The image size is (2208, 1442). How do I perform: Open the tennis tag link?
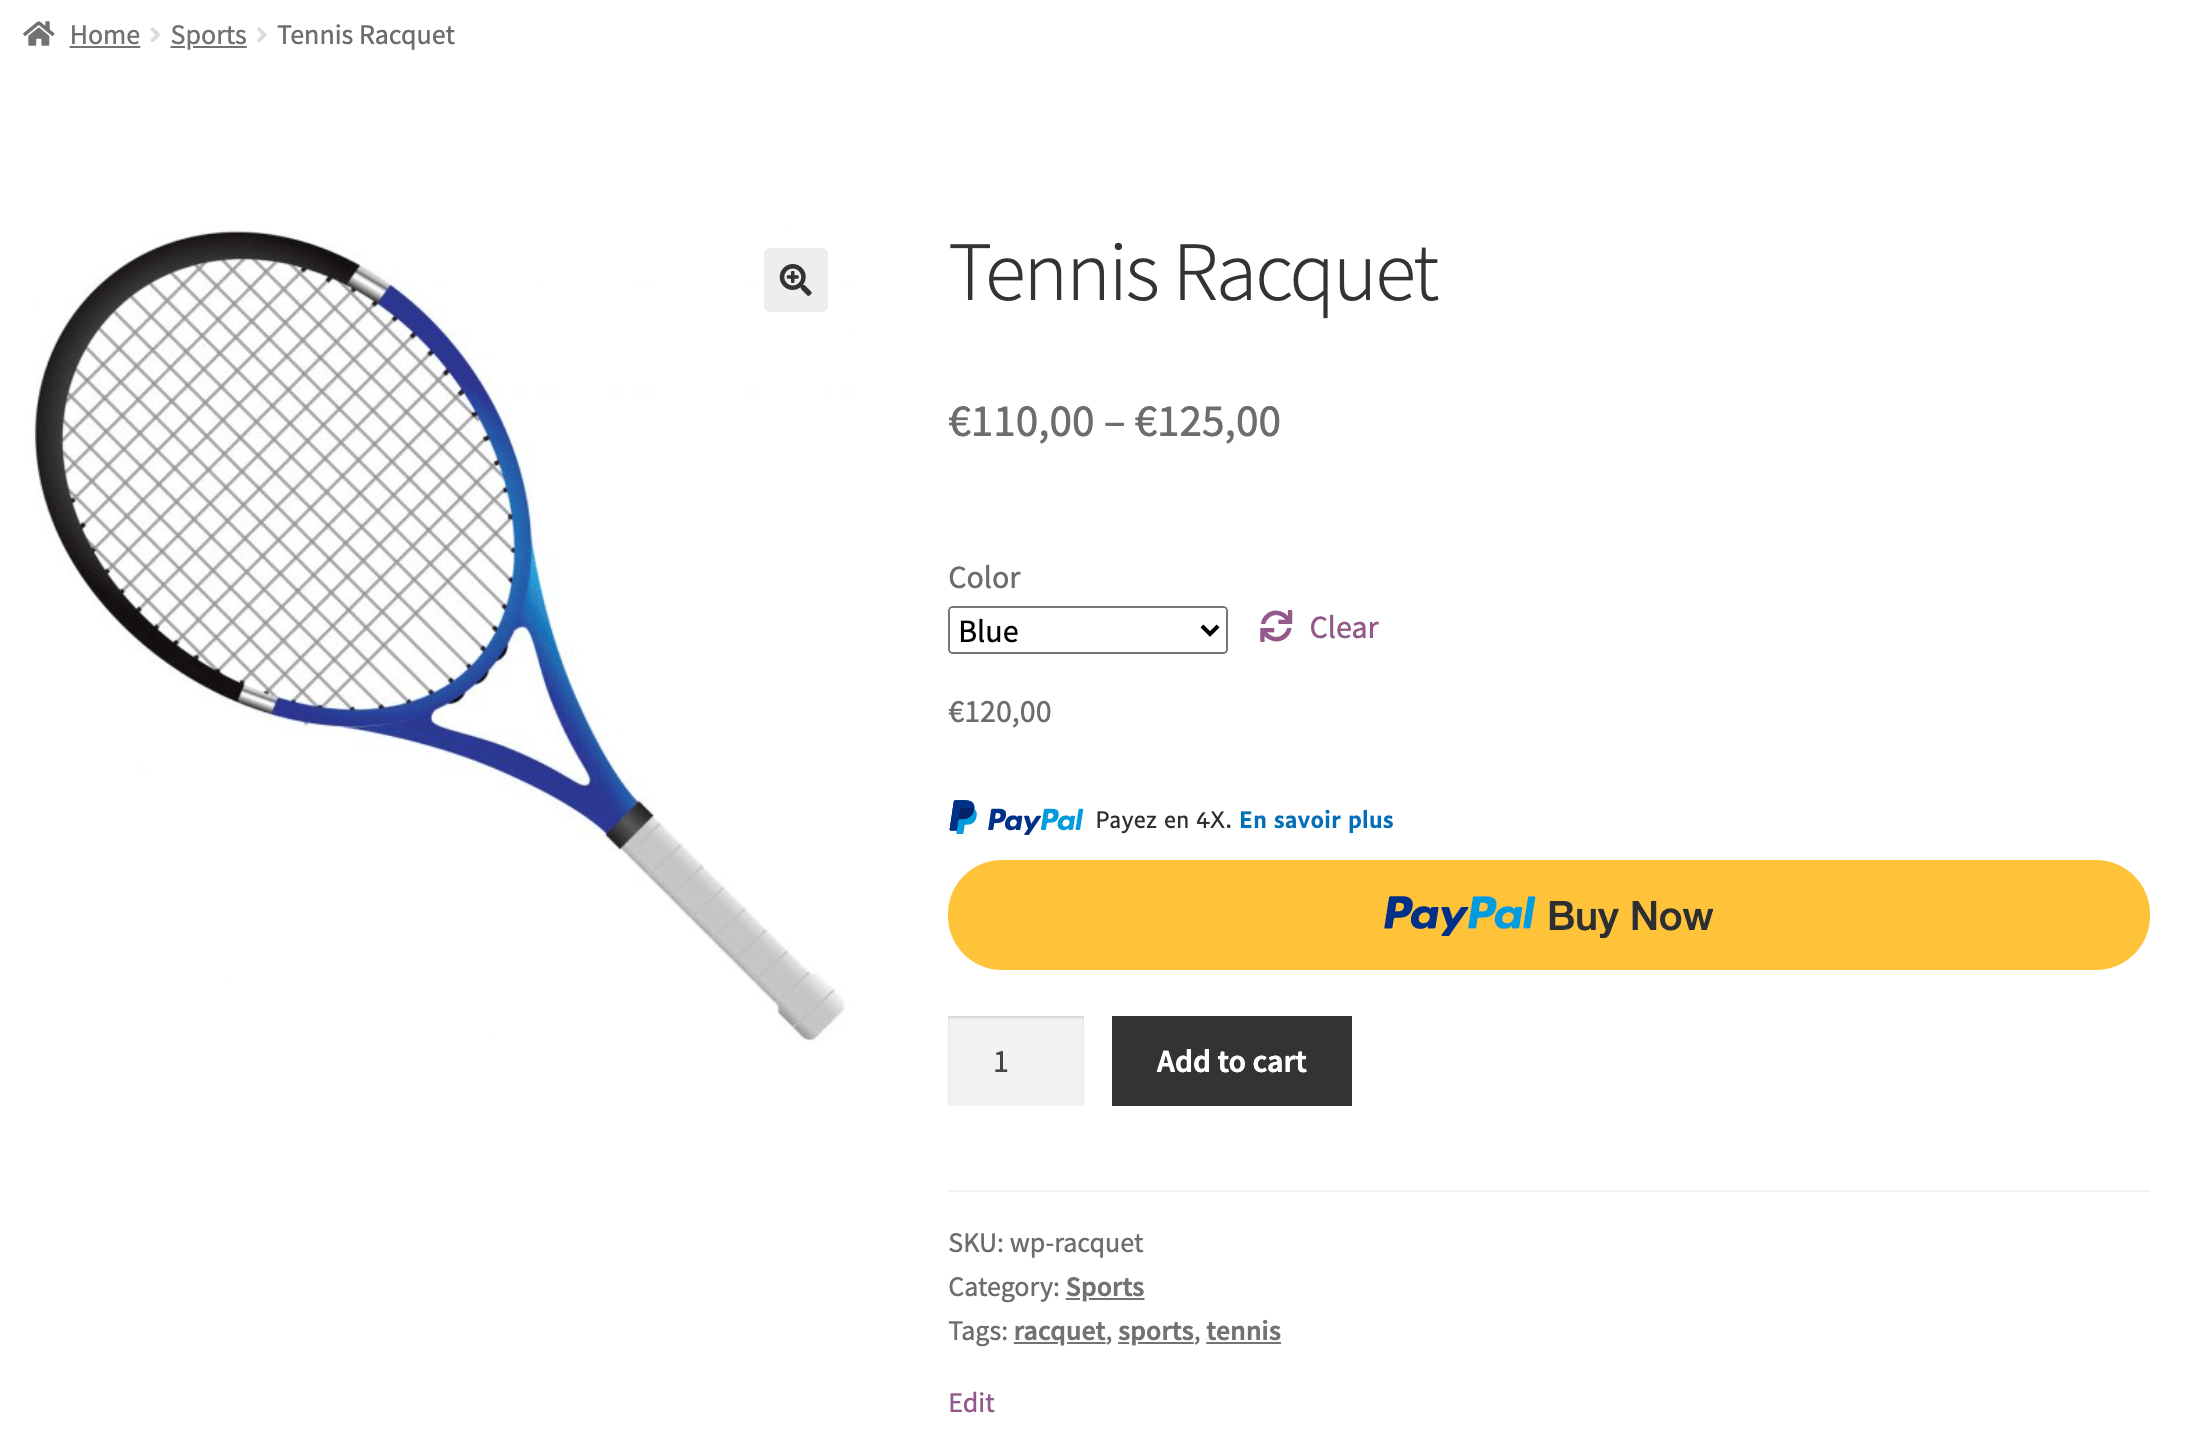pyautogui.click(x=1243, y=1331)
